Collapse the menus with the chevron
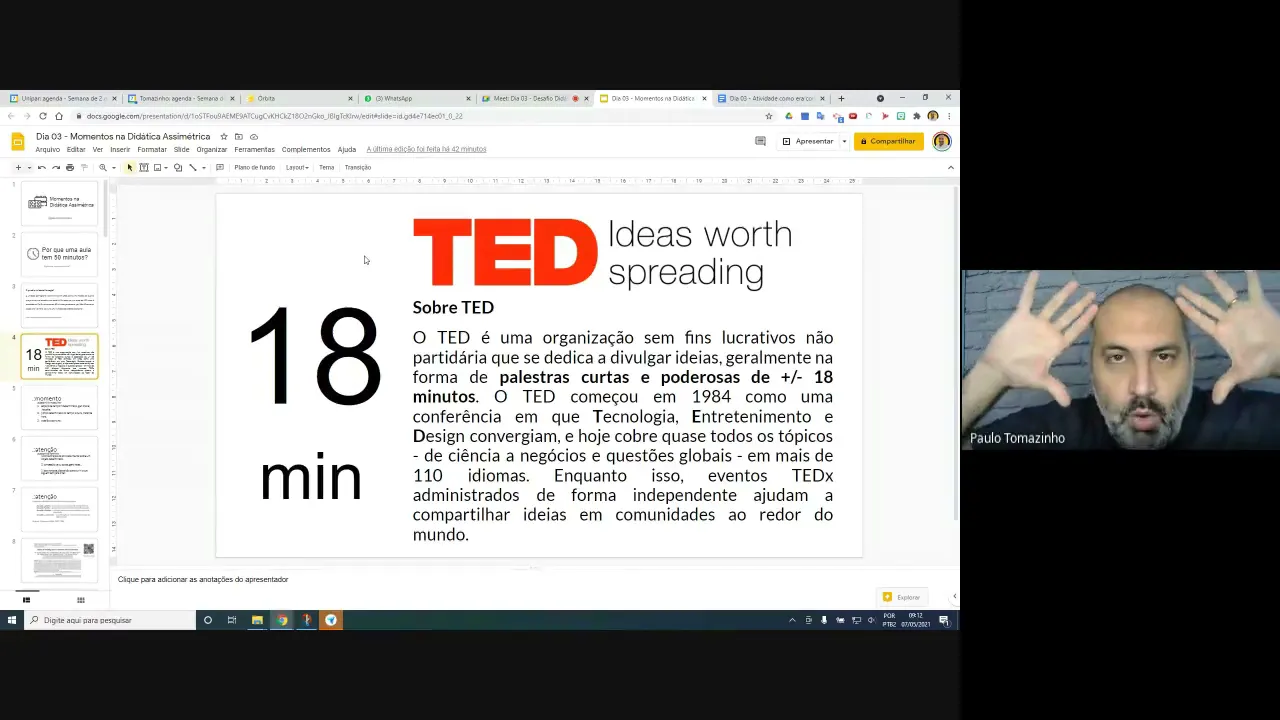 point(950,167)
